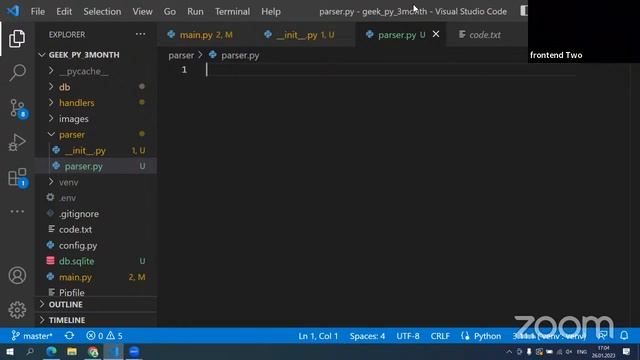Open the Terminal menu
The width and height of the screenshot is (640, 360).
tap(232, 11)
